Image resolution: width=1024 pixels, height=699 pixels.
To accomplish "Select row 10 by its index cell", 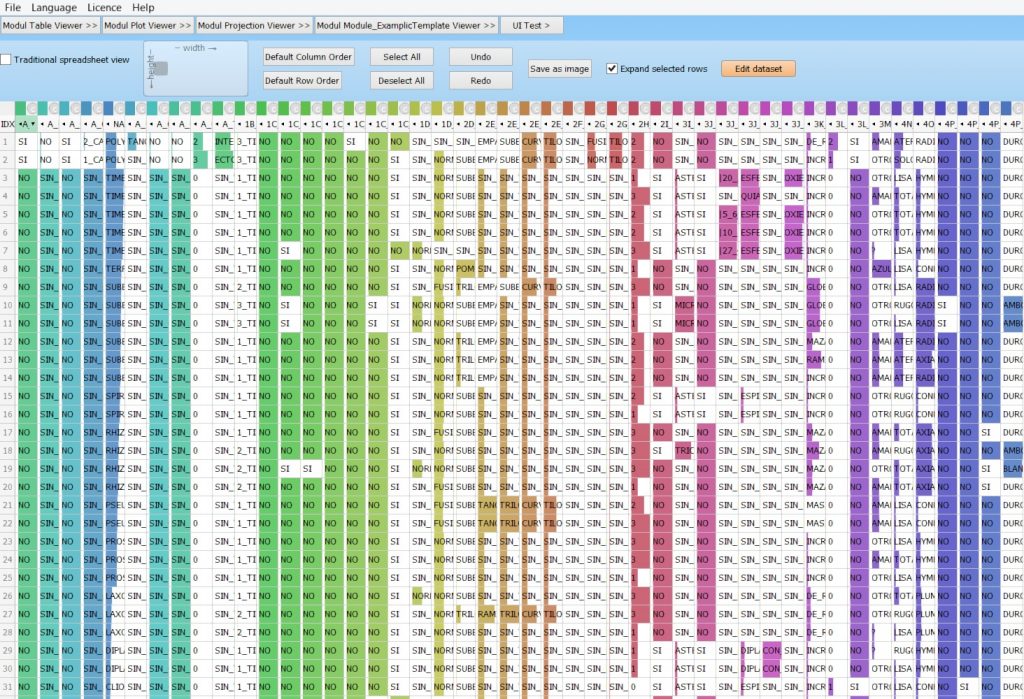I will [7, 305].
